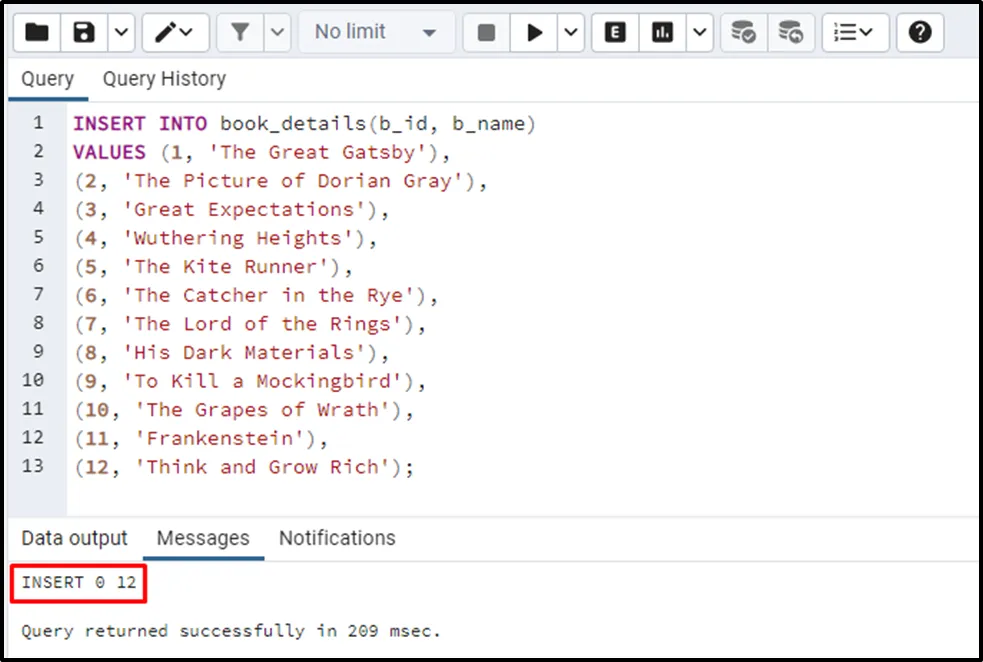The image size is (983, 662).
Task: Click the Rollback transaction icon
Action: (790, 33)
